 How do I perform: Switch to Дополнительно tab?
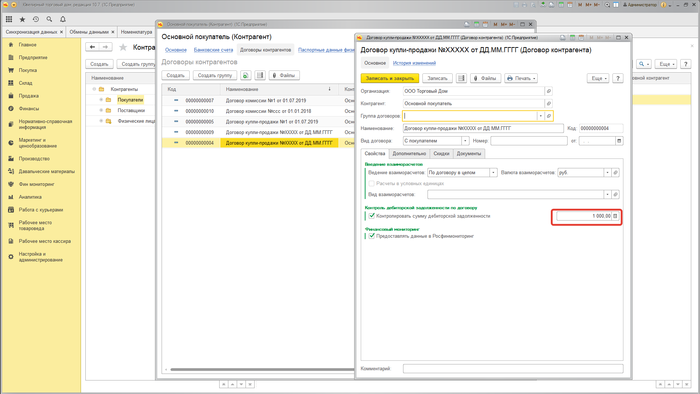[409, 153]
